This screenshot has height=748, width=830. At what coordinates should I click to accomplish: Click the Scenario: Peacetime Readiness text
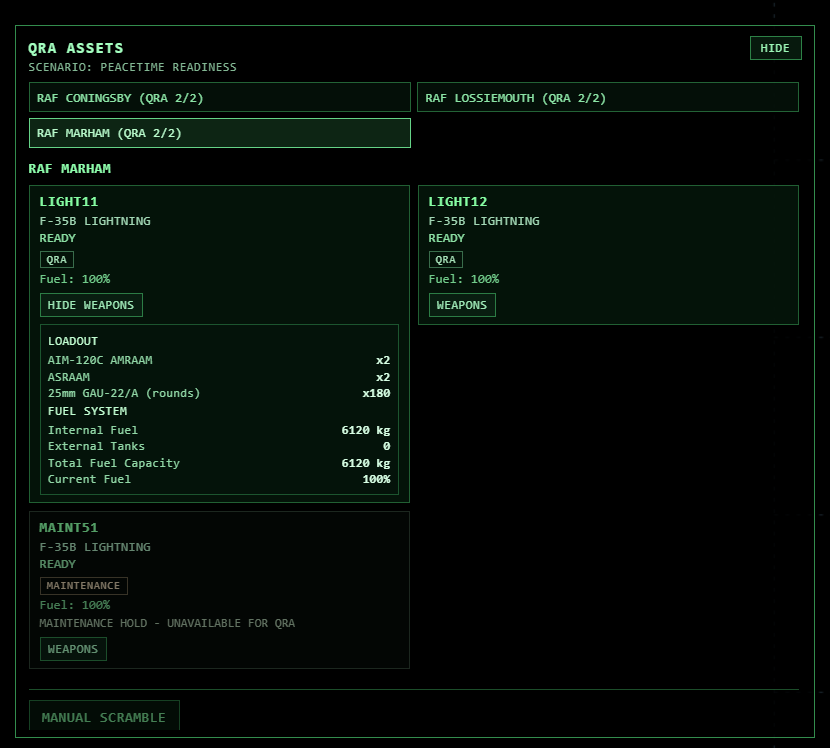(x=132, y=67)
